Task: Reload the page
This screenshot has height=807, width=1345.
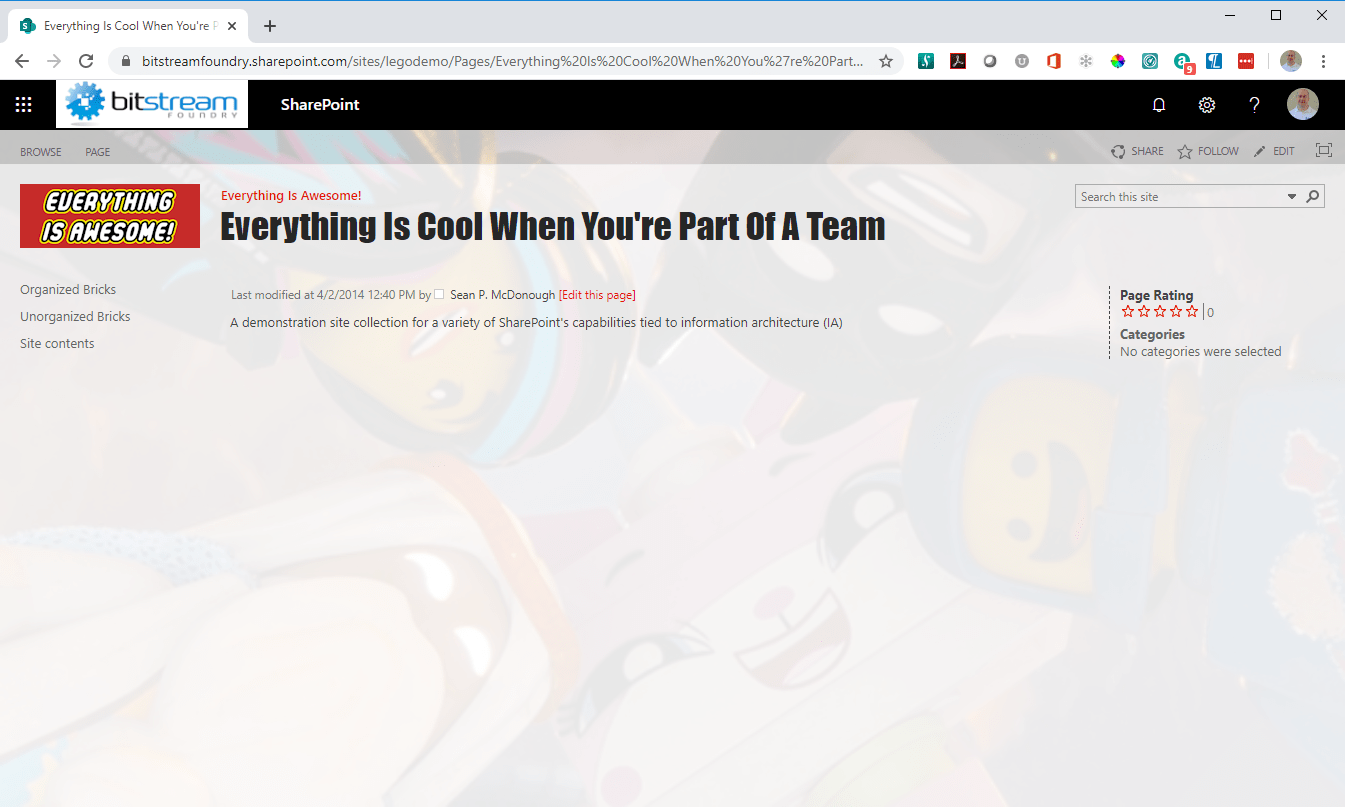Action: (86, 61)
